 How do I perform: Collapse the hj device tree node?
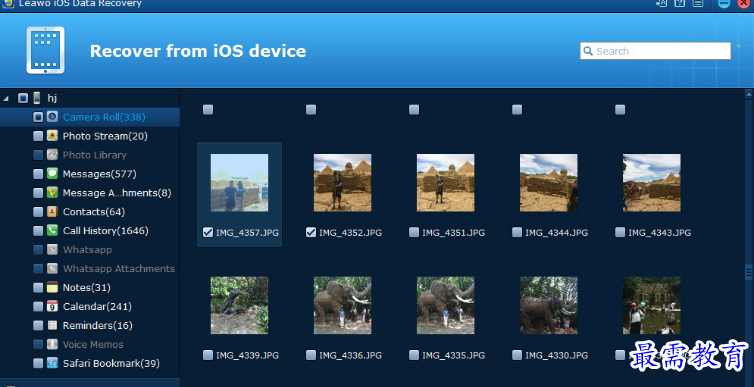tap(6, 98)
